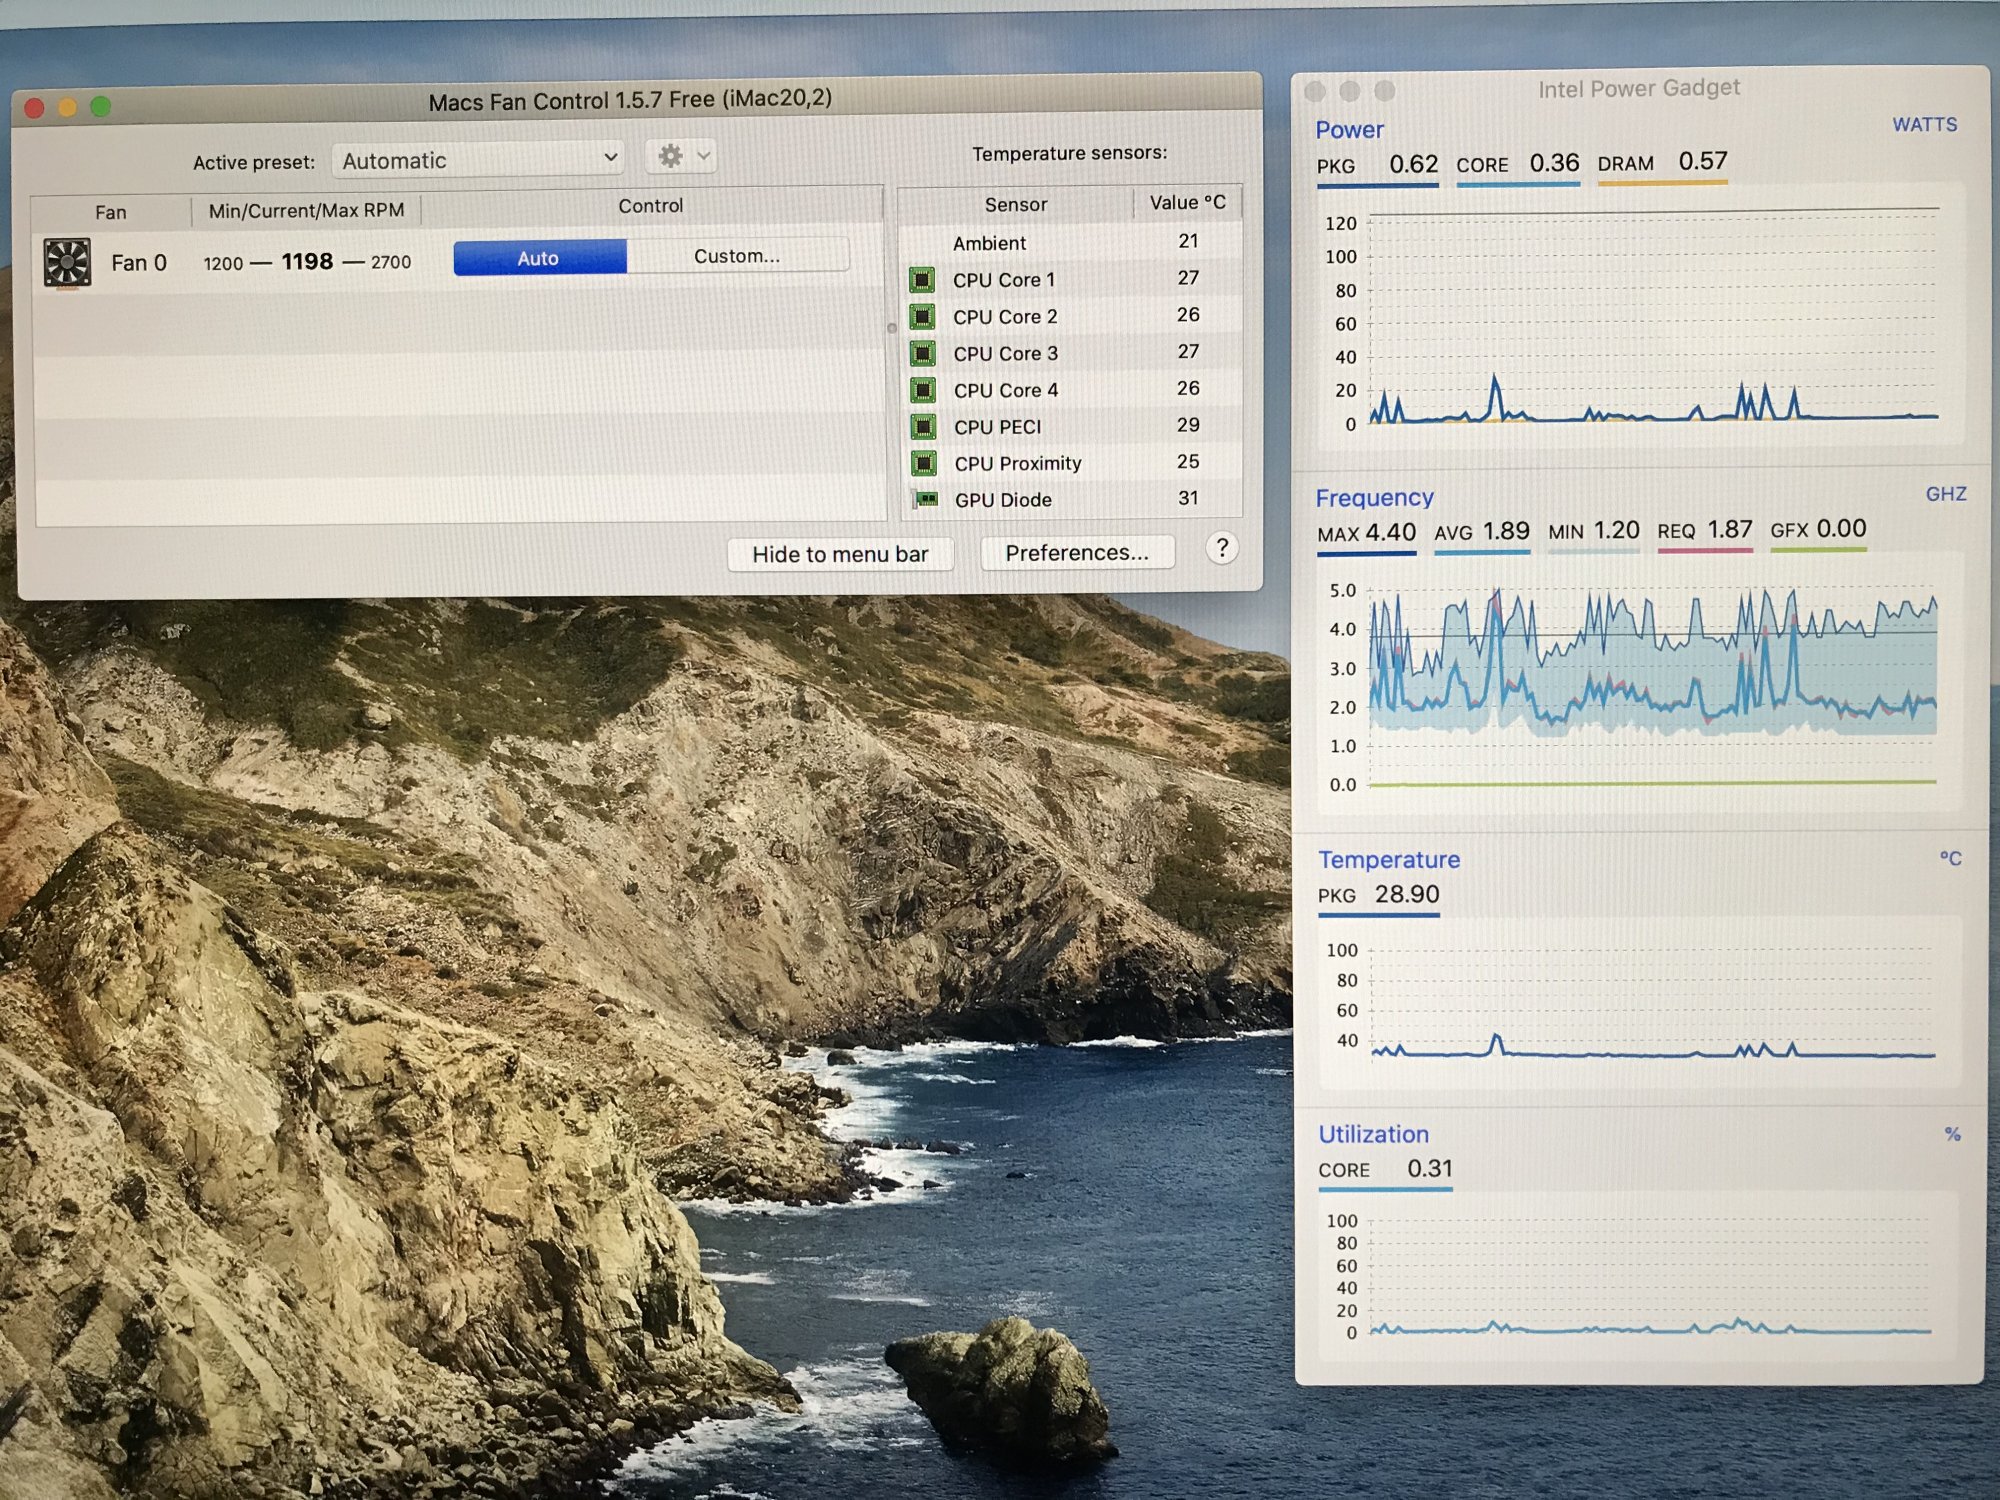Open the Active preset Automatic dropdown
The image size is (2000, 1500).
click(x=478, y=160)
